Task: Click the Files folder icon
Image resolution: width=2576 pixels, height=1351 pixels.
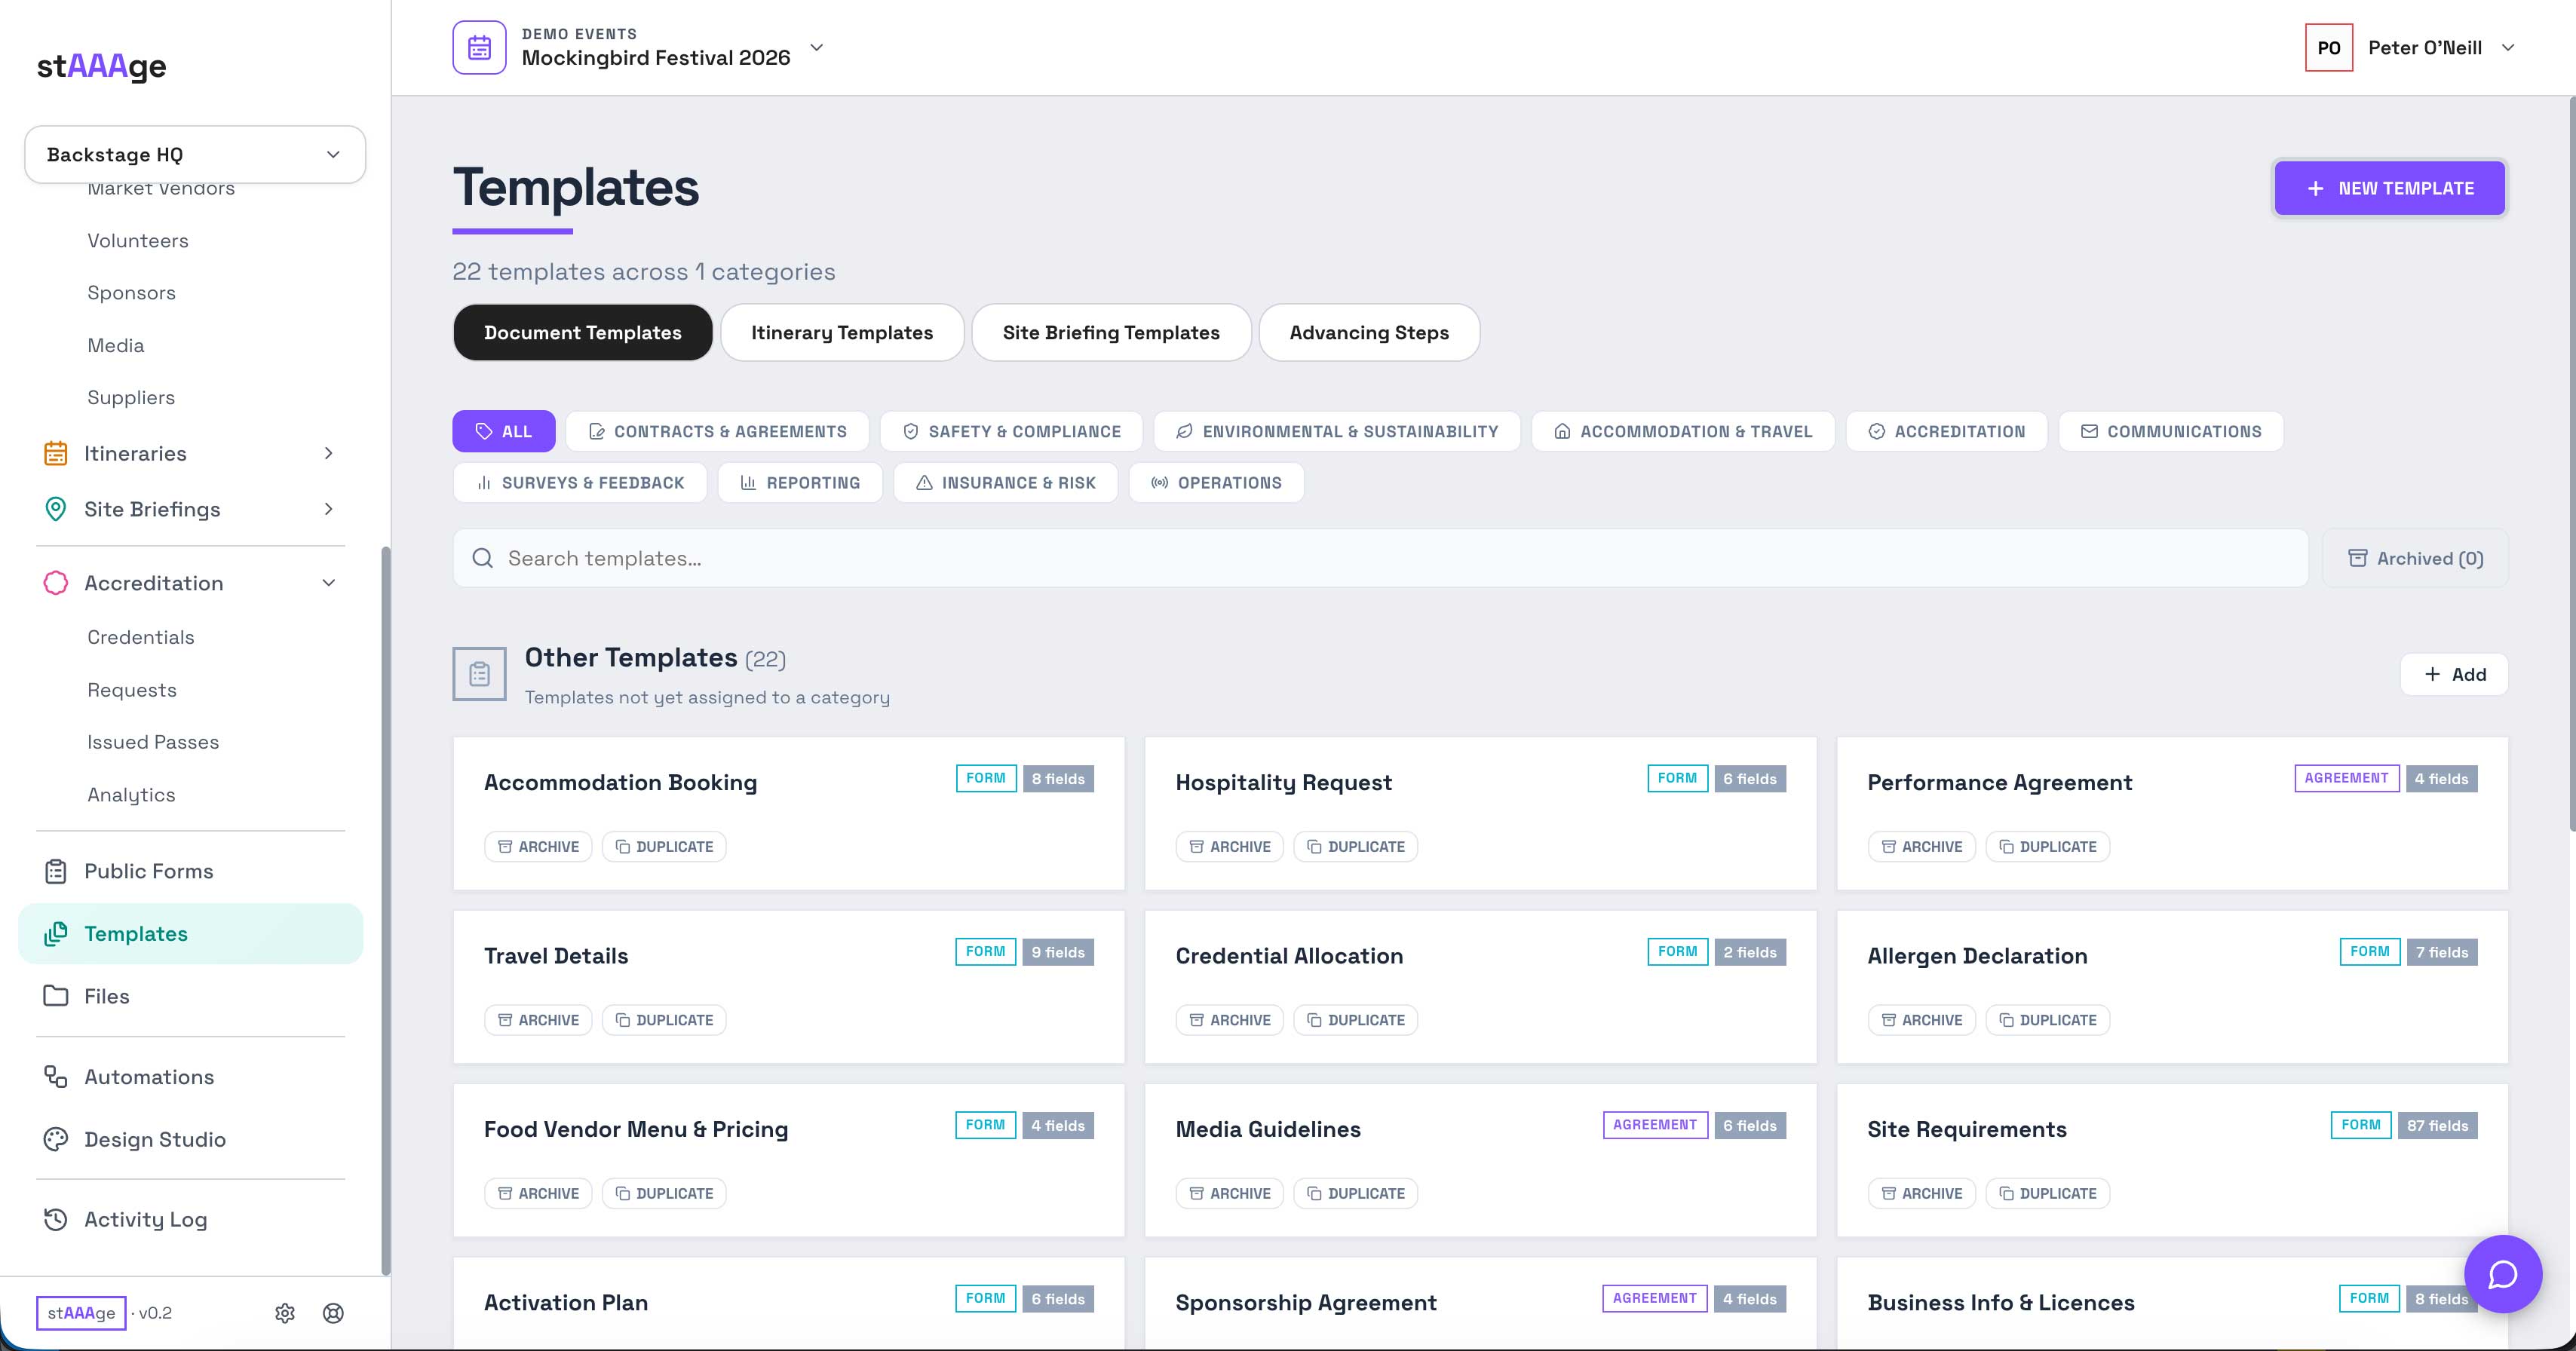Action: point(56,996)
